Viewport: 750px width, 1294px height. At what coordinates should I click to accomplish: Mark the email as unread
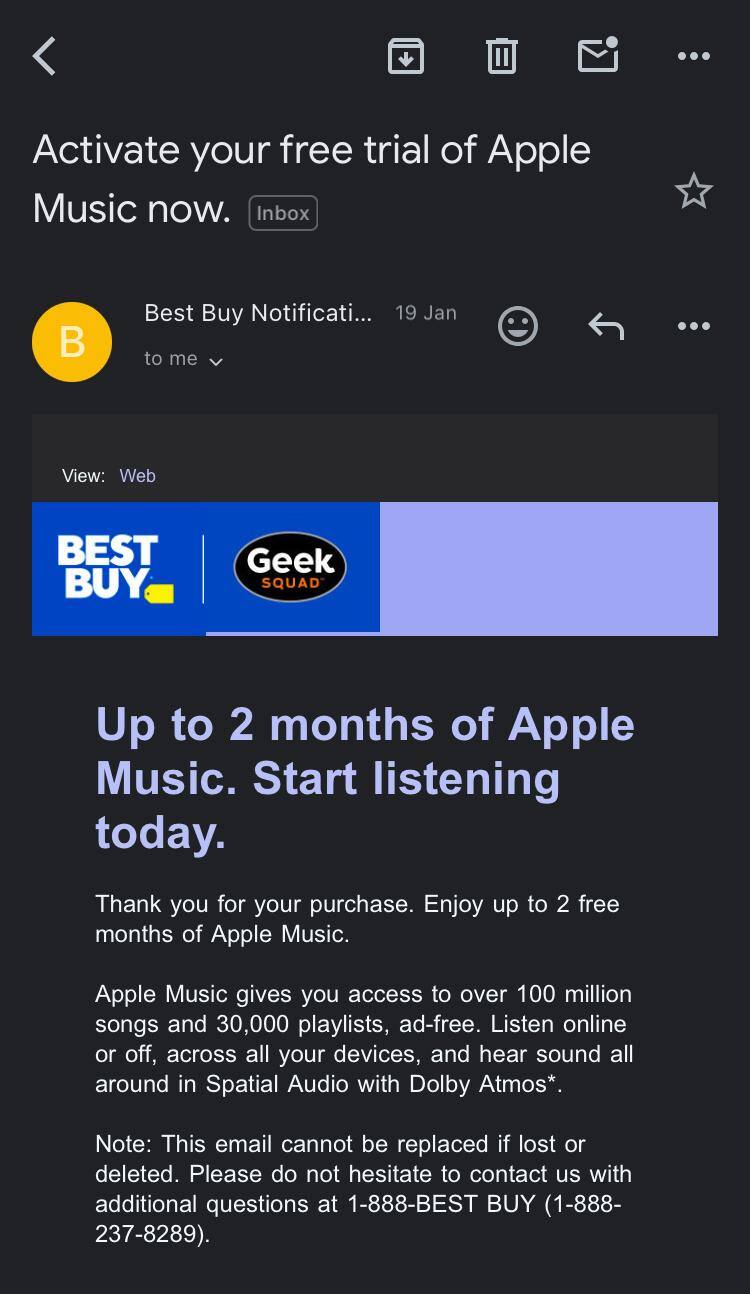point(597,56)
